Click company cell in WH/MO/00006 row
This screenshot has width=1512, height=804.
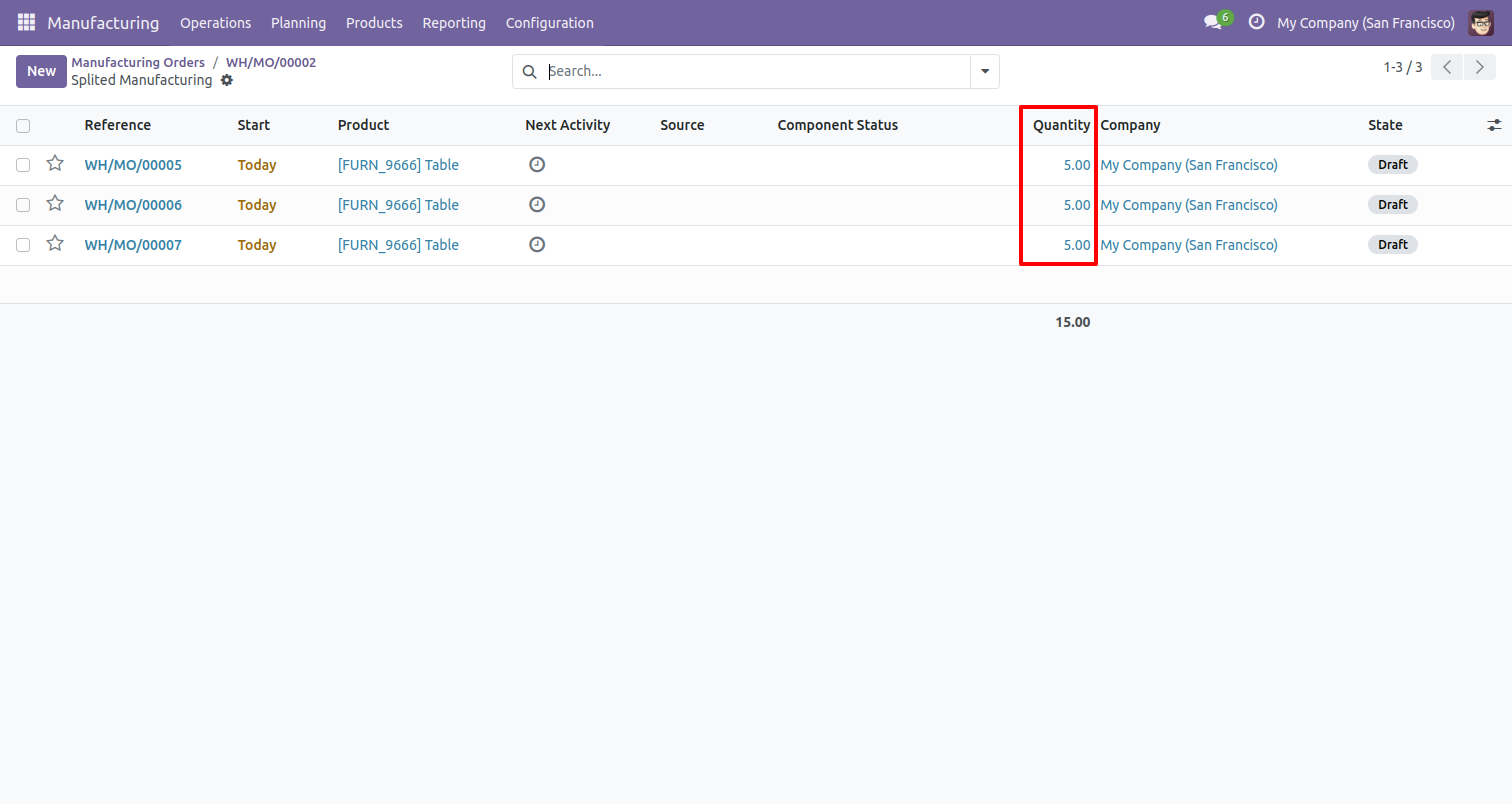pos(1189,205)
